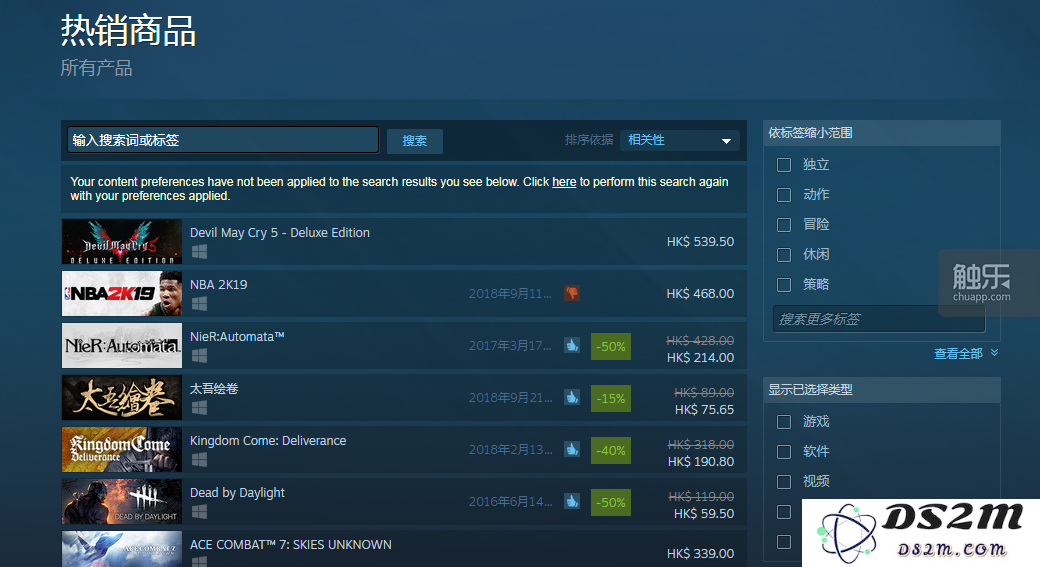Check the 视频 type checkbox
Image resolution: width=1040 pixels, height=567 pixels.
tap(784, 481)
